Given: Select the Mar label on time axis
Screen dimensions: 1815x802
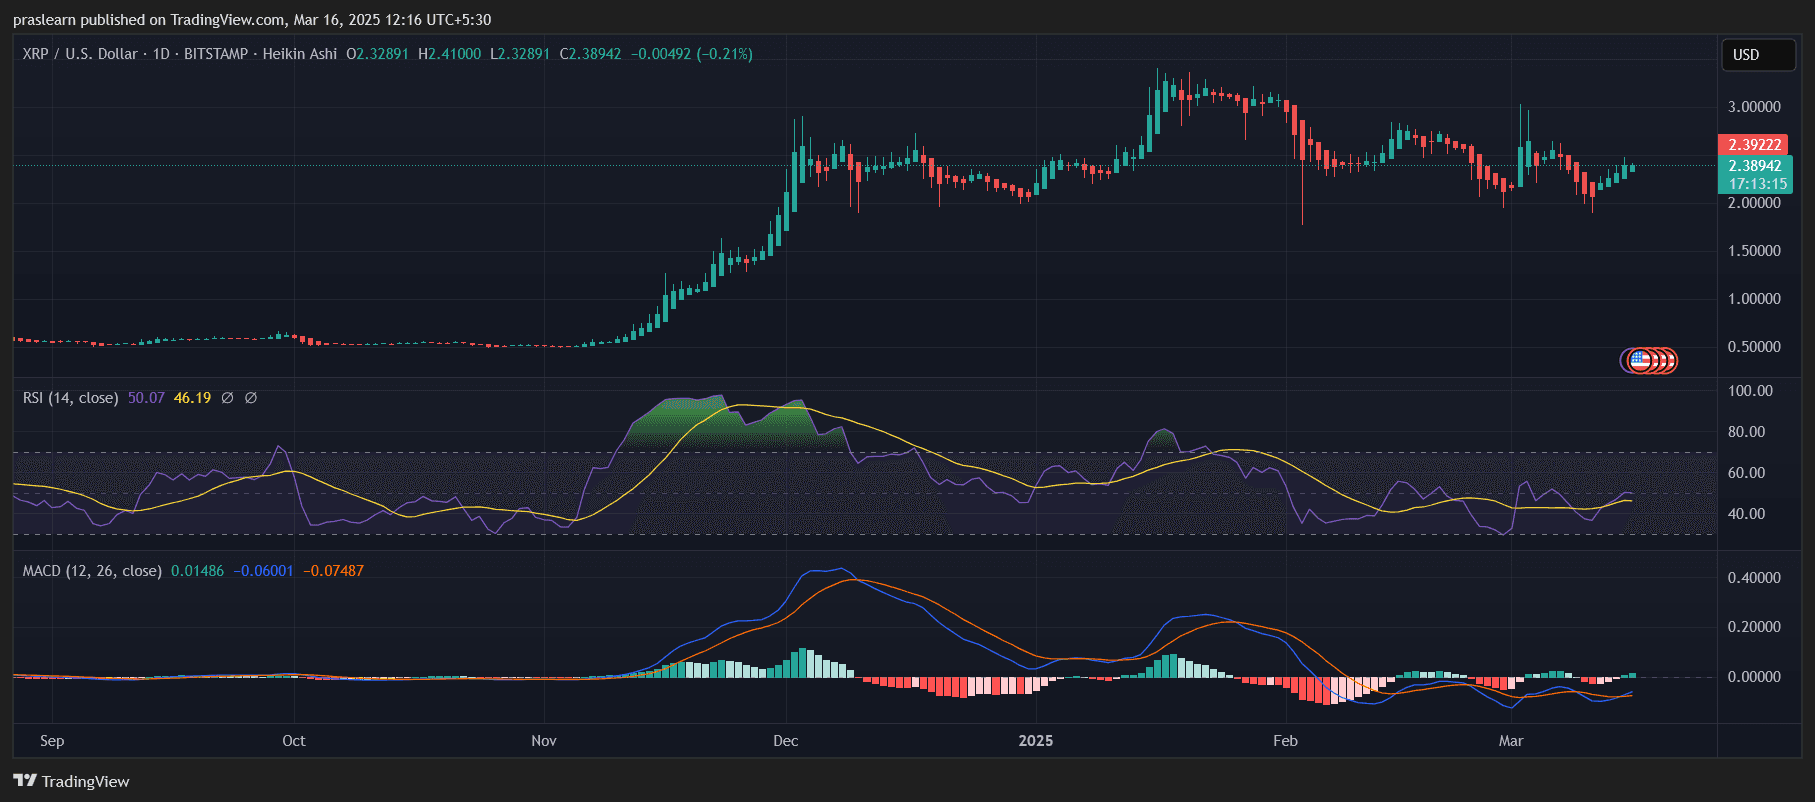Looking at the screenshot, I should (x=1510, y=741).
